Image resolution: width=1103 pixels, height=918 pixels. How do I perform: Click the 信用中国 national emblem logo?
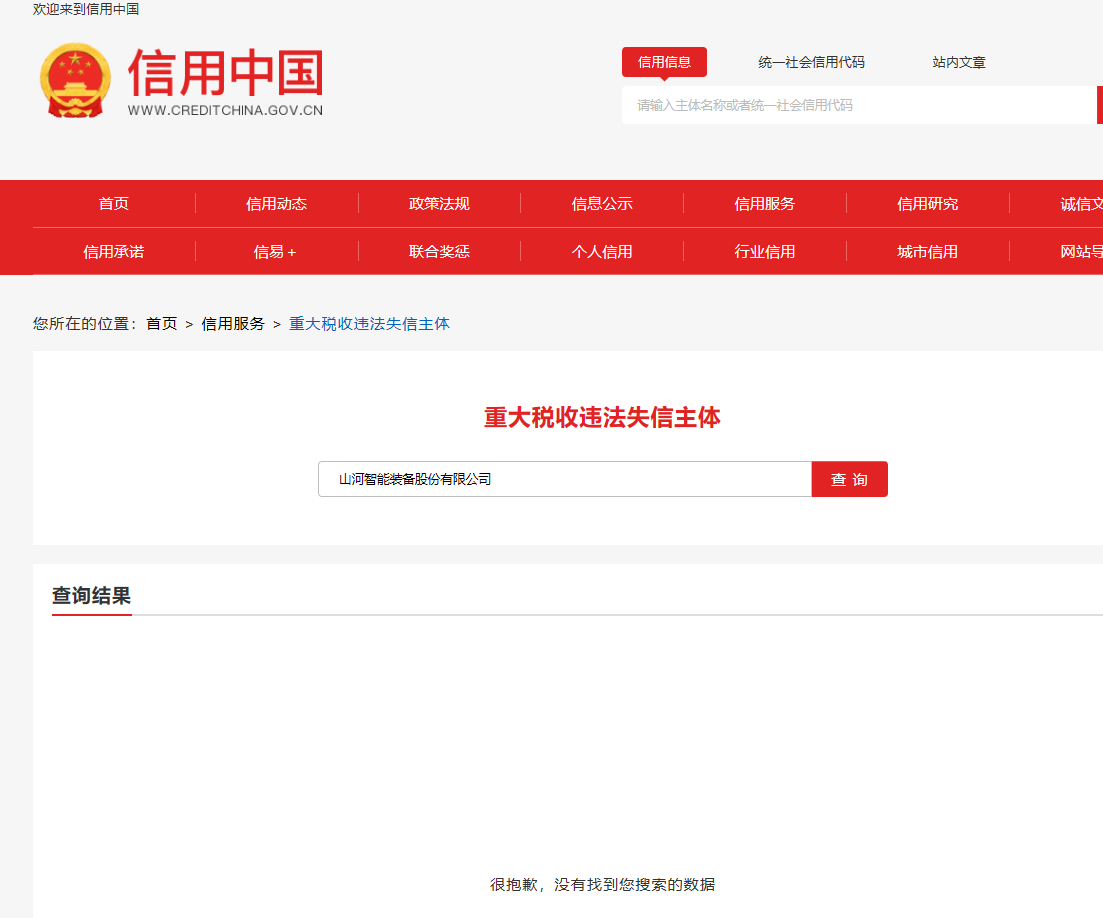tap(75, 80)
